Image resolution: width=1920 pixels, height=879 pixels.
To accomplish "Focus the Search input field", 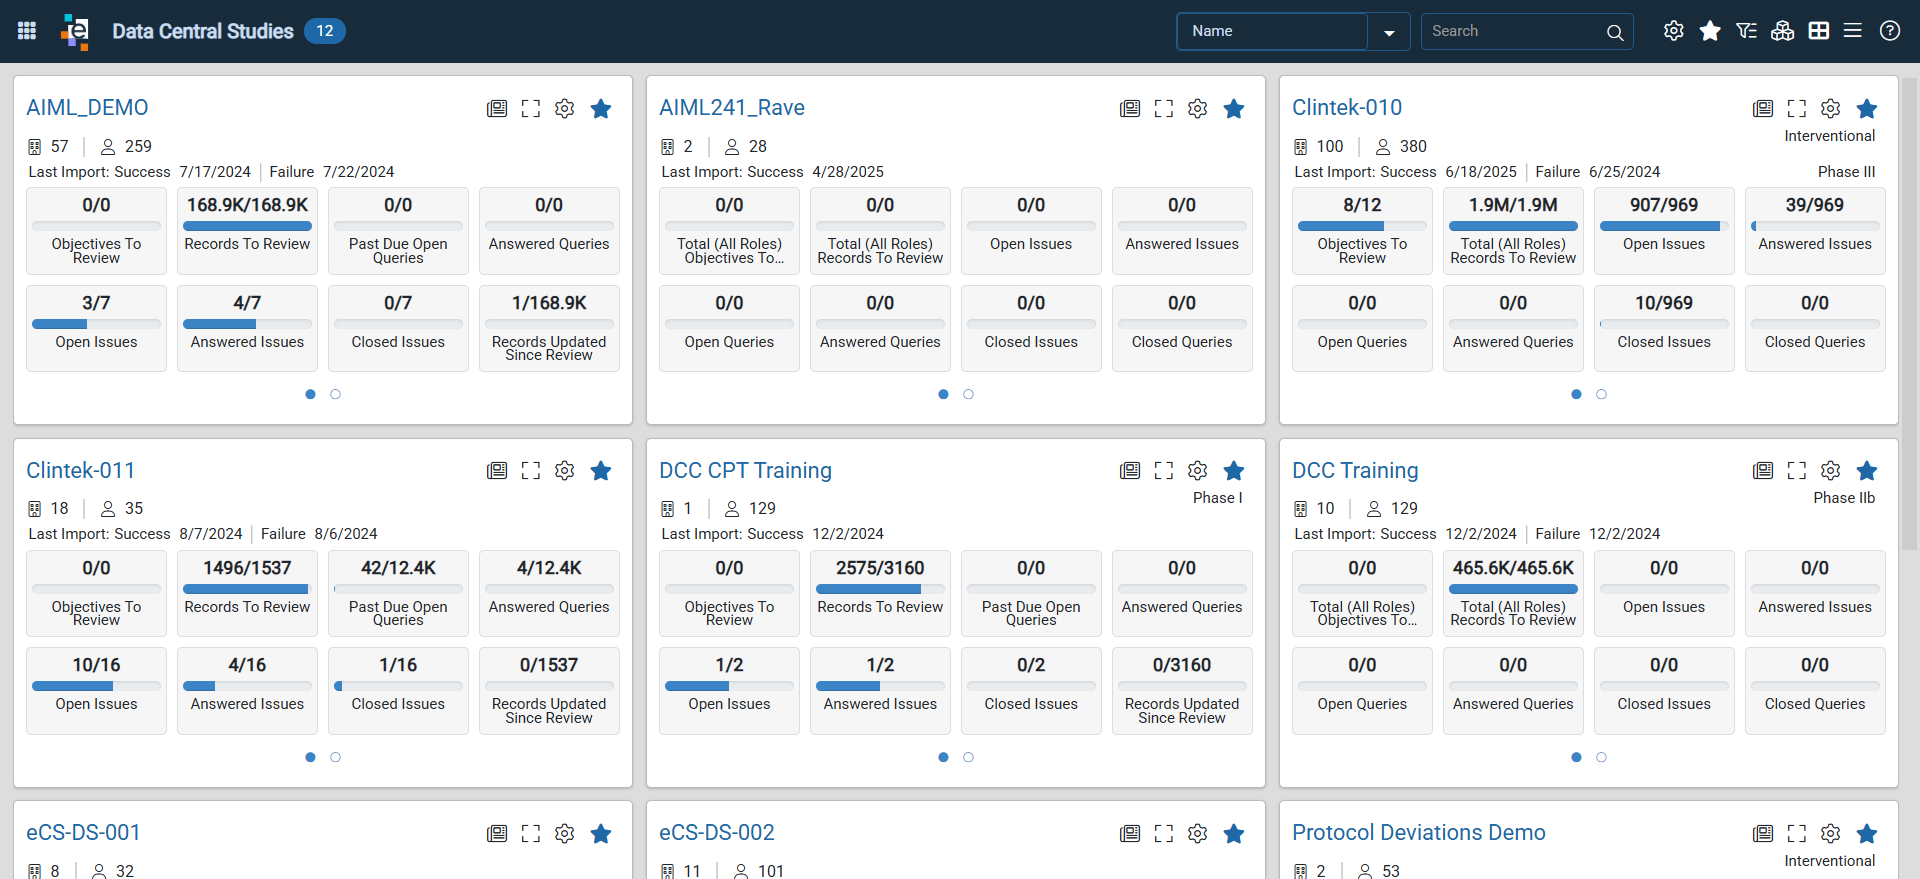I will (1512, 31).
